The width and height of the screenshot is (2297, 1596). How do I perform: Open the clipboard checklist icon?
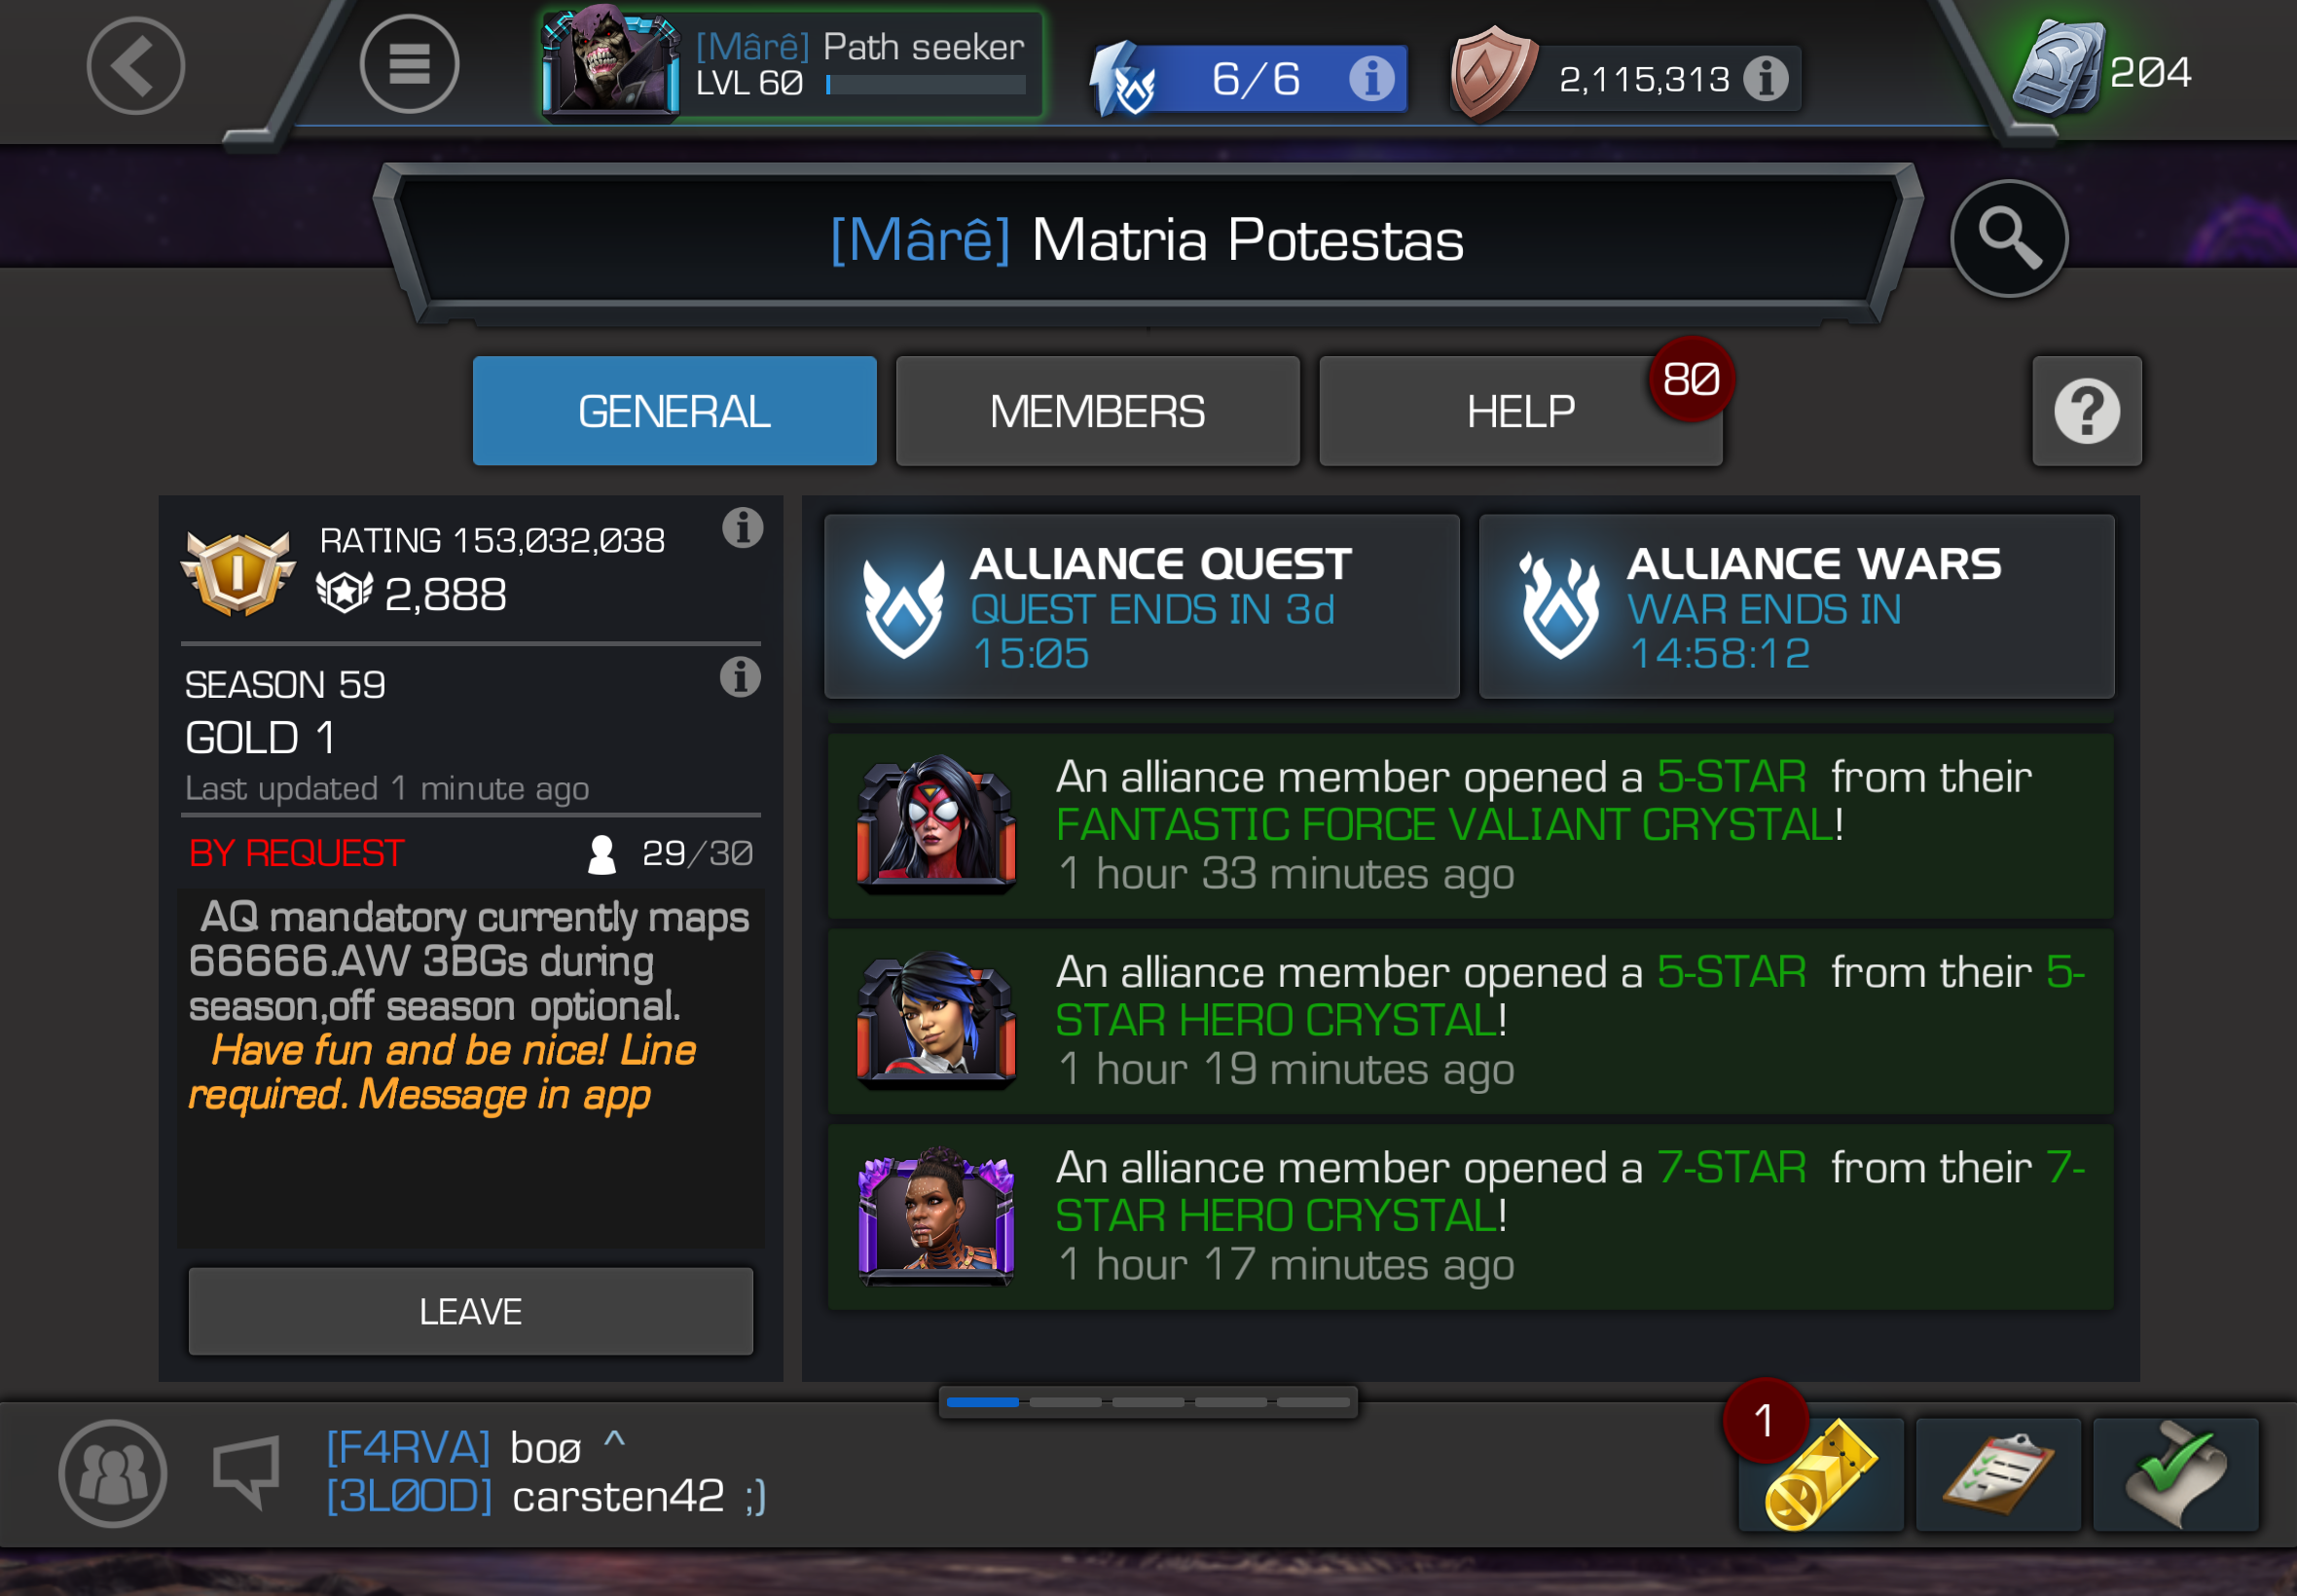coord(1998,1474)
